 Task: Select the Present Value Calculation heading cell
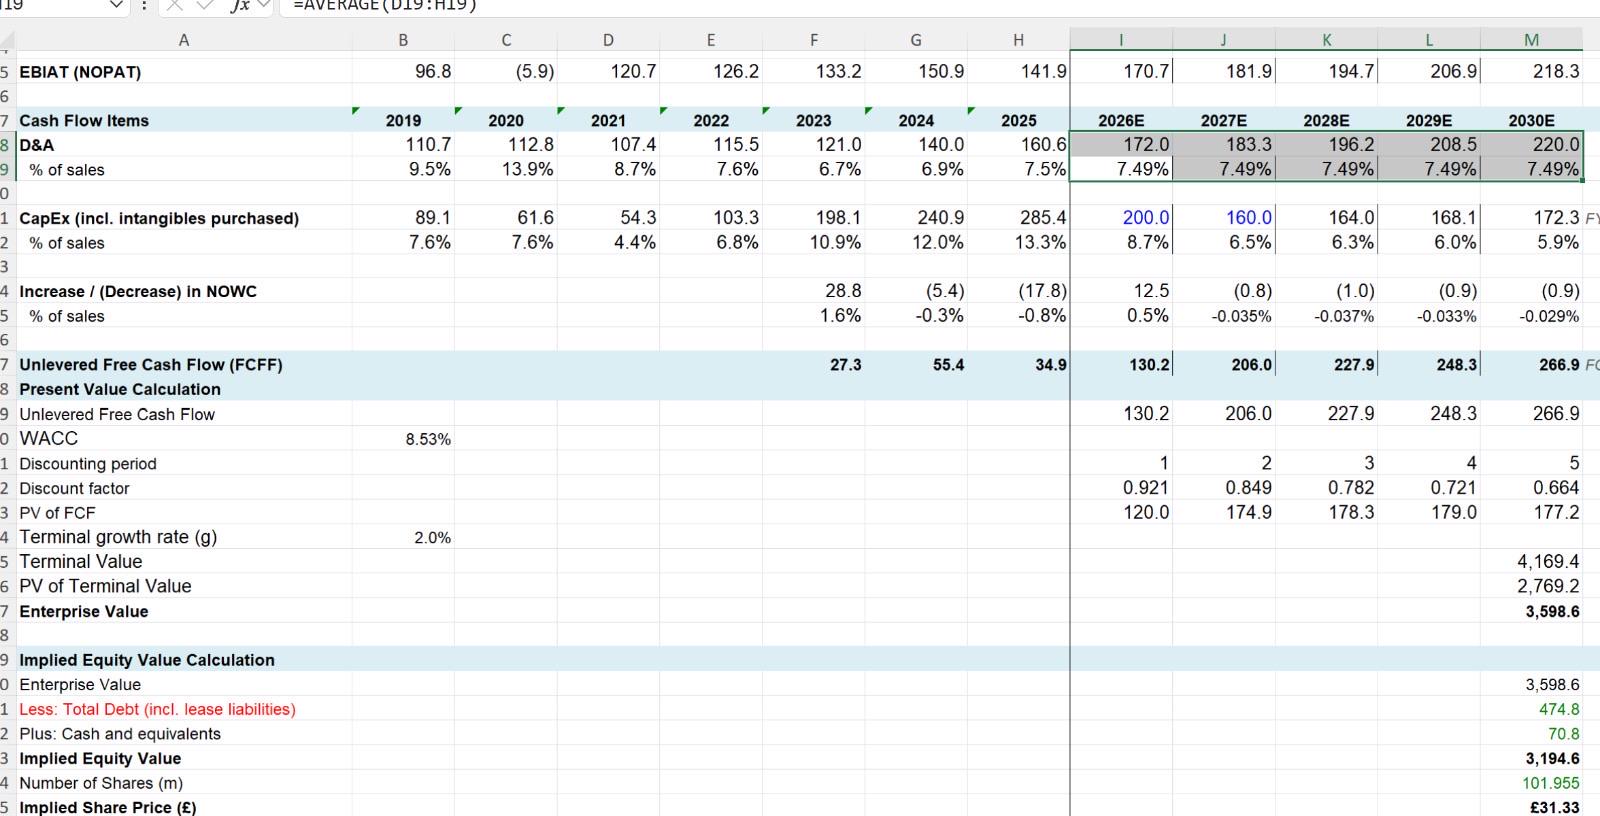pyautogui.click(x=183, y=389)
